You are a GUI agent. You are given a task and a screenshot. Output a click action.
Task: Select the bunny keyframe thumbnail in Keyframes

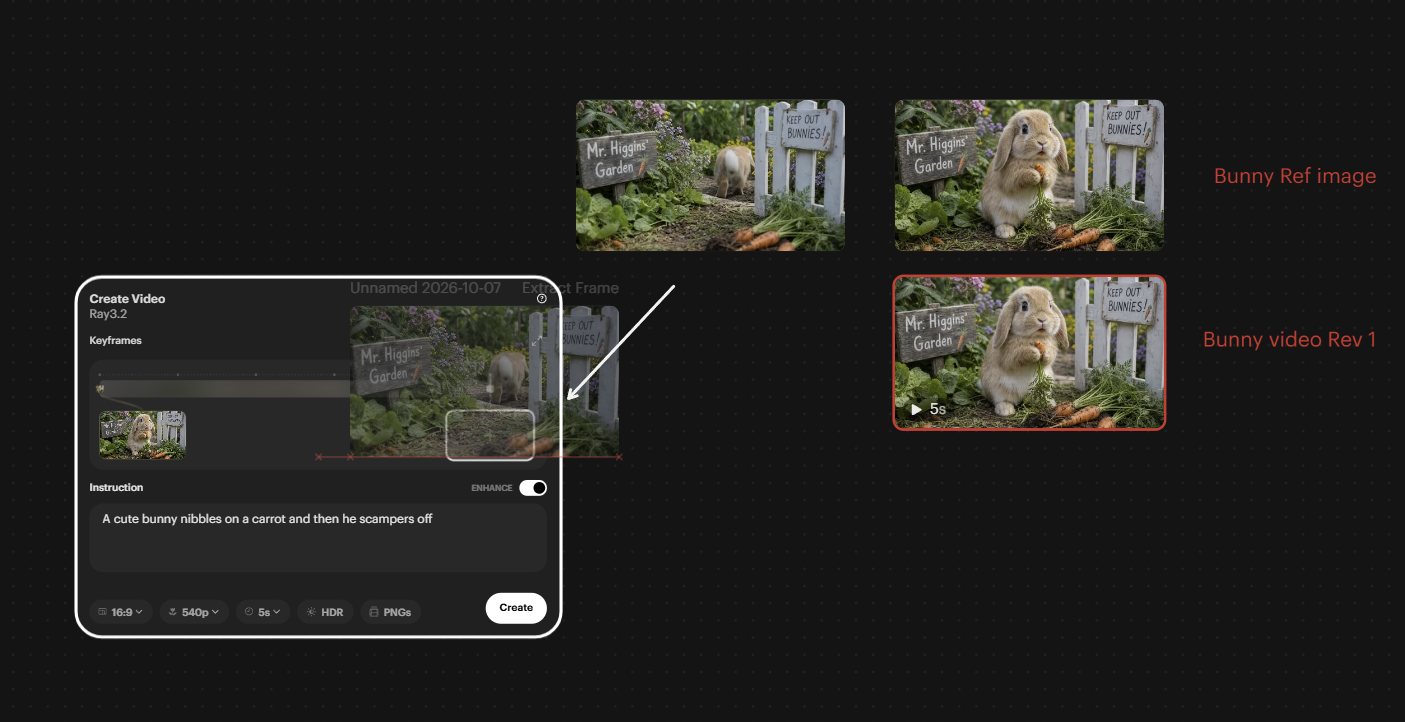[x=142, y=435]
